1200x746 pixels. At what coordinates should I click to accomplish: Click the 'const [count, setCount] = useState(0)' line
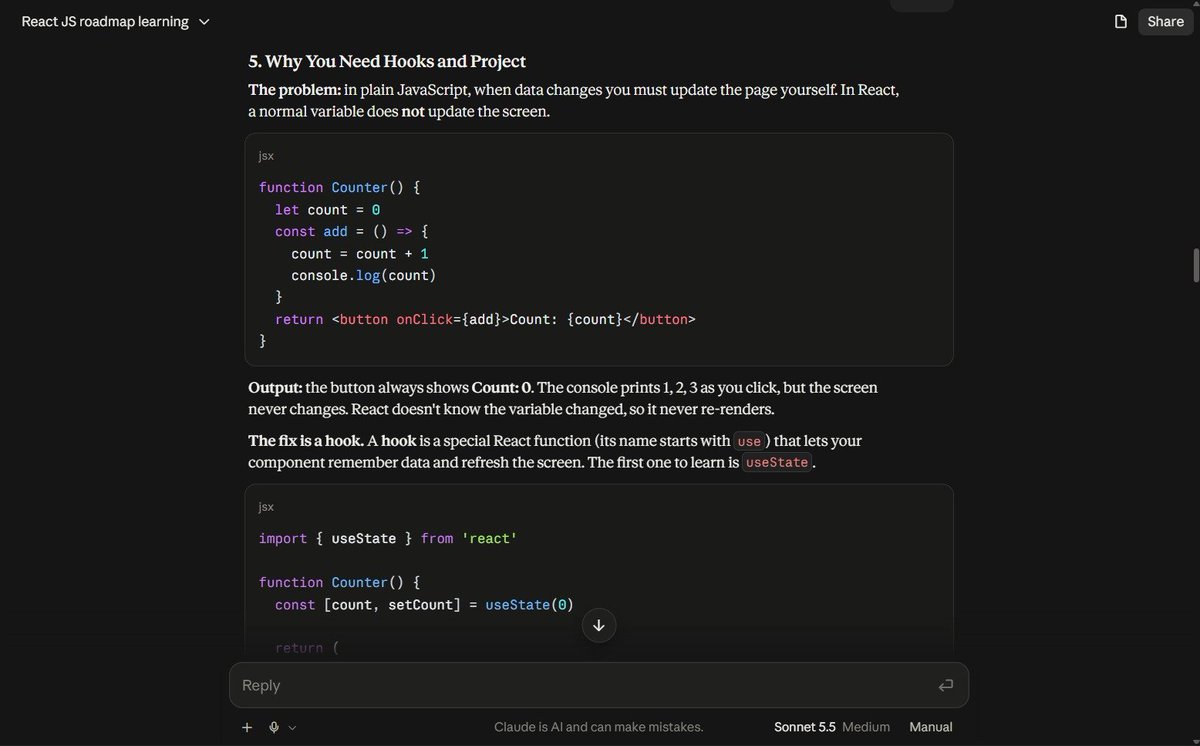pos(424,604)
